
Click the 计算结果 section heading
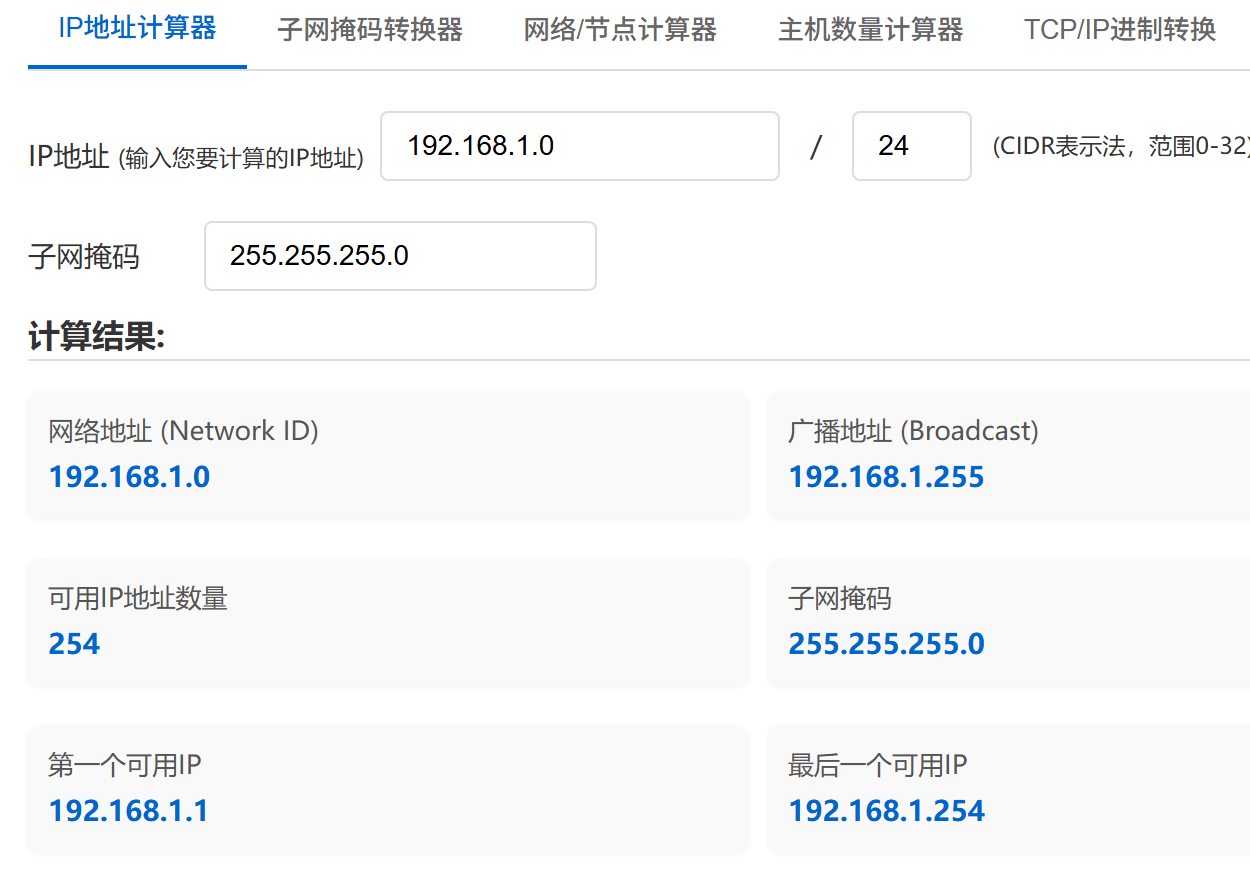(96, 338)
